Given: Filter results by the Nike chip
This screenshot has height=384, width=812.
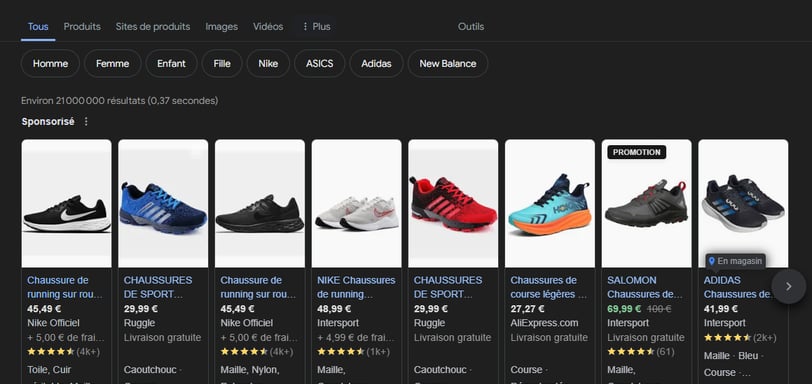Looking at the screenshot, I should 268,64.
